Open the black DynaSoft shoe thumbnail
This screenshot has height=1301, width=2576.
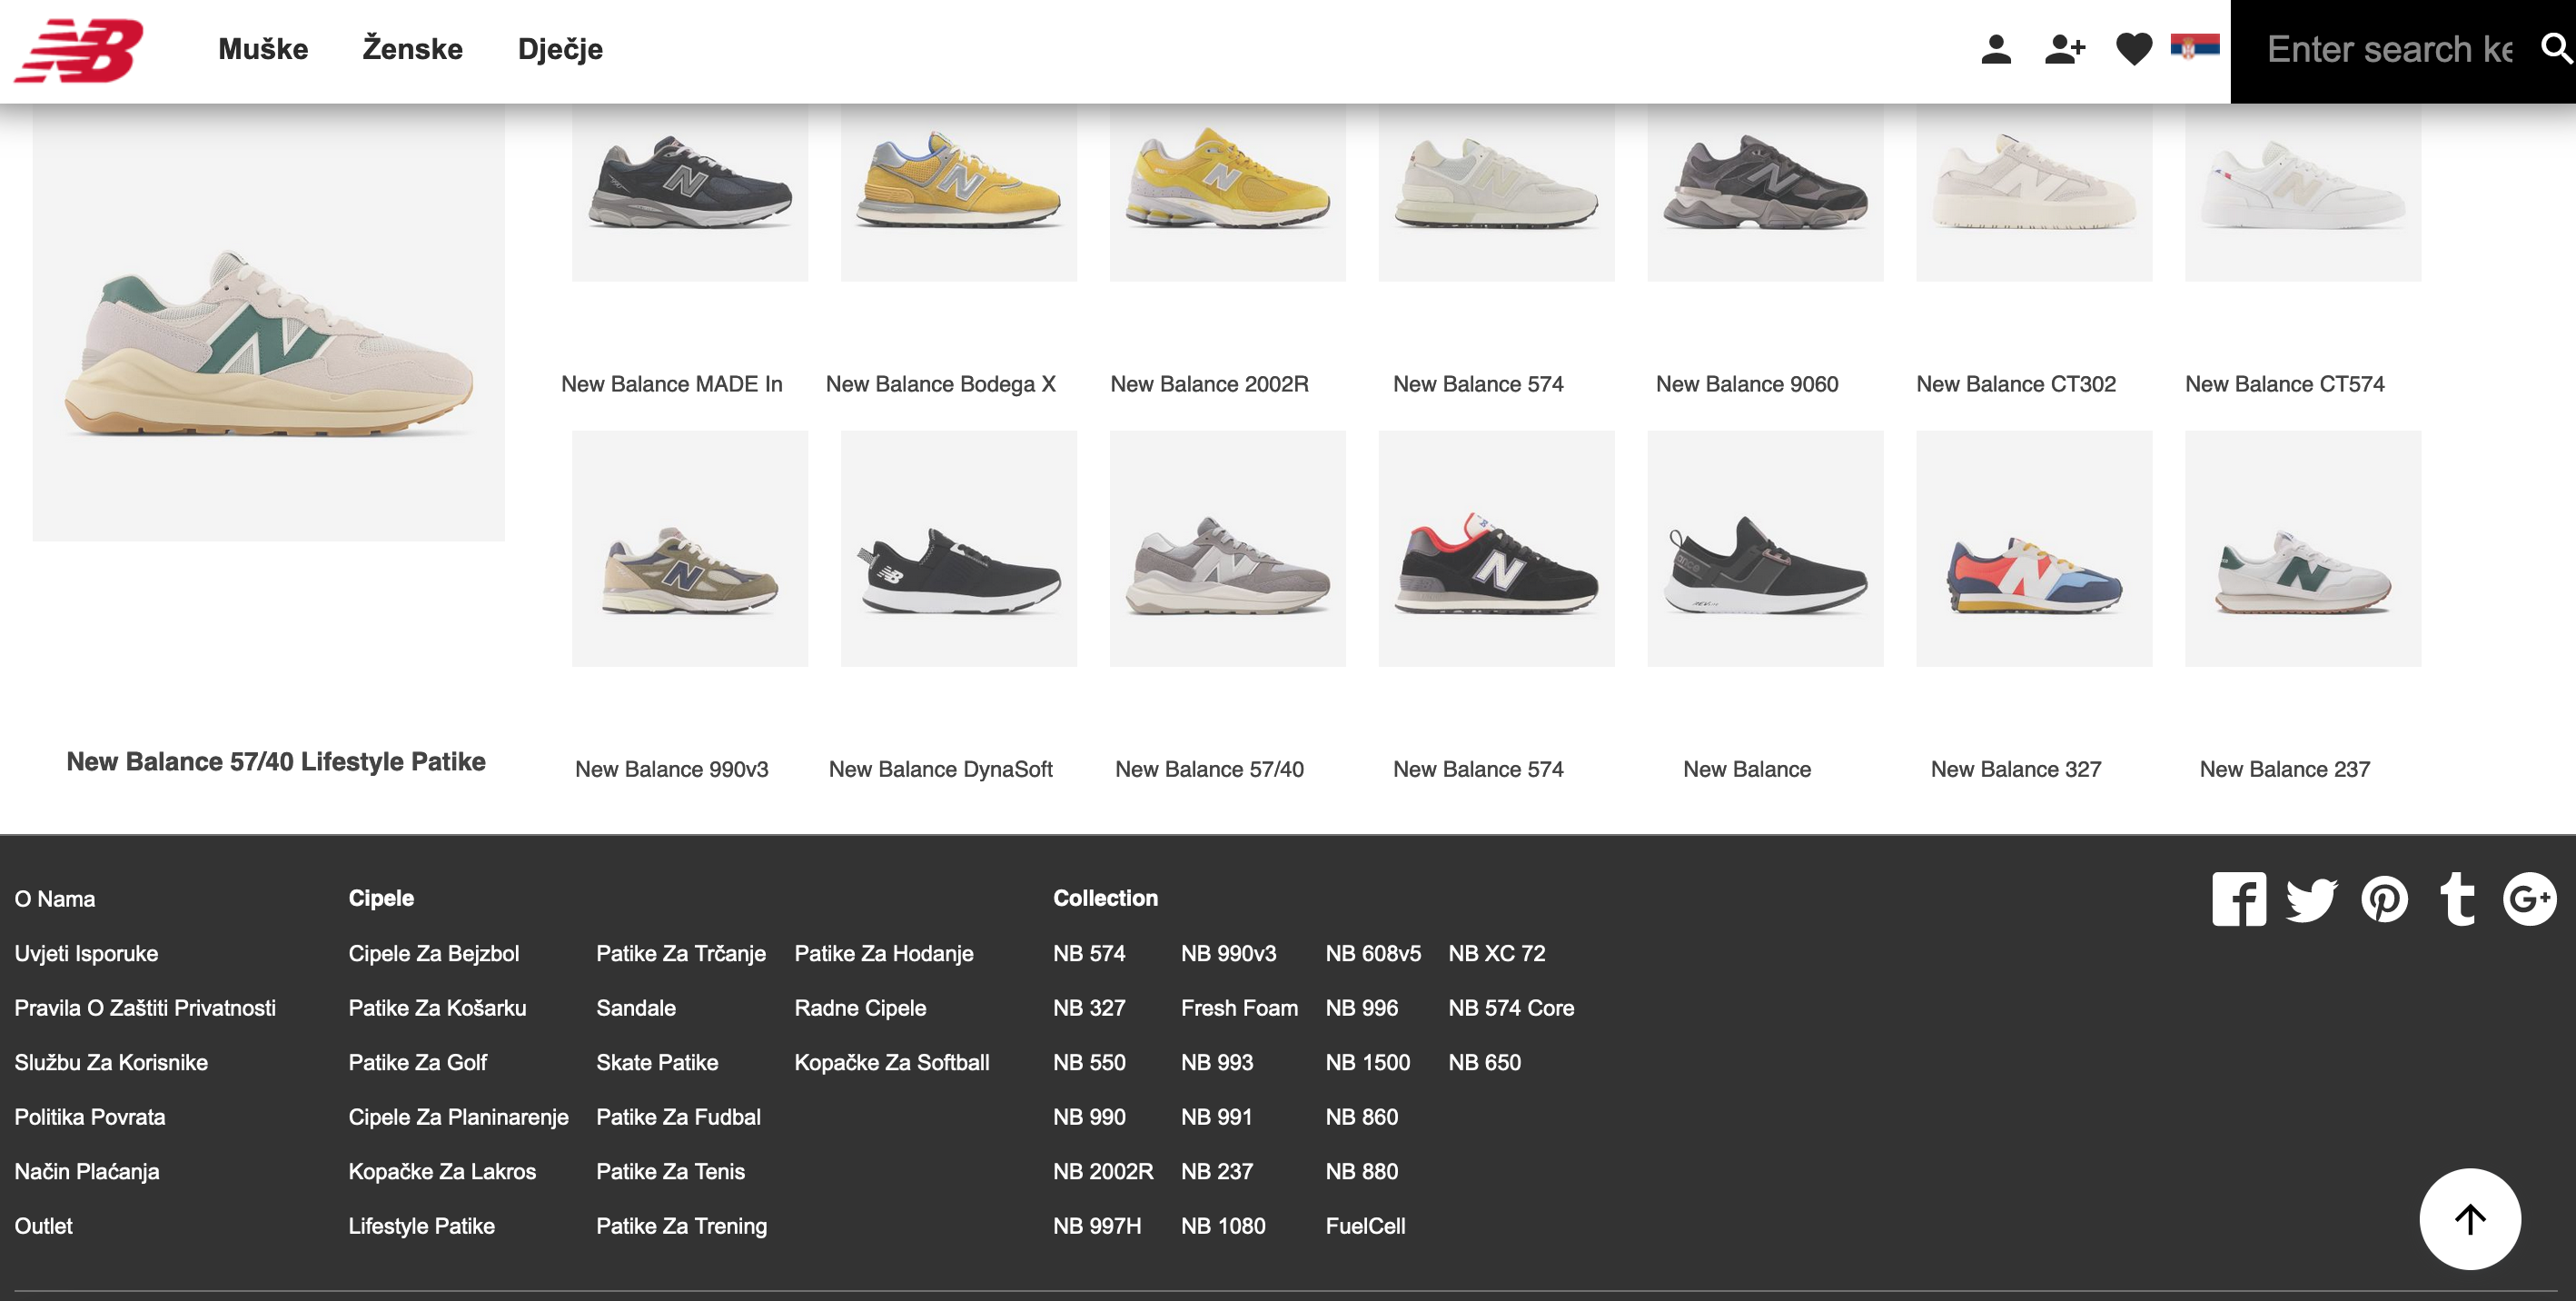959,548
